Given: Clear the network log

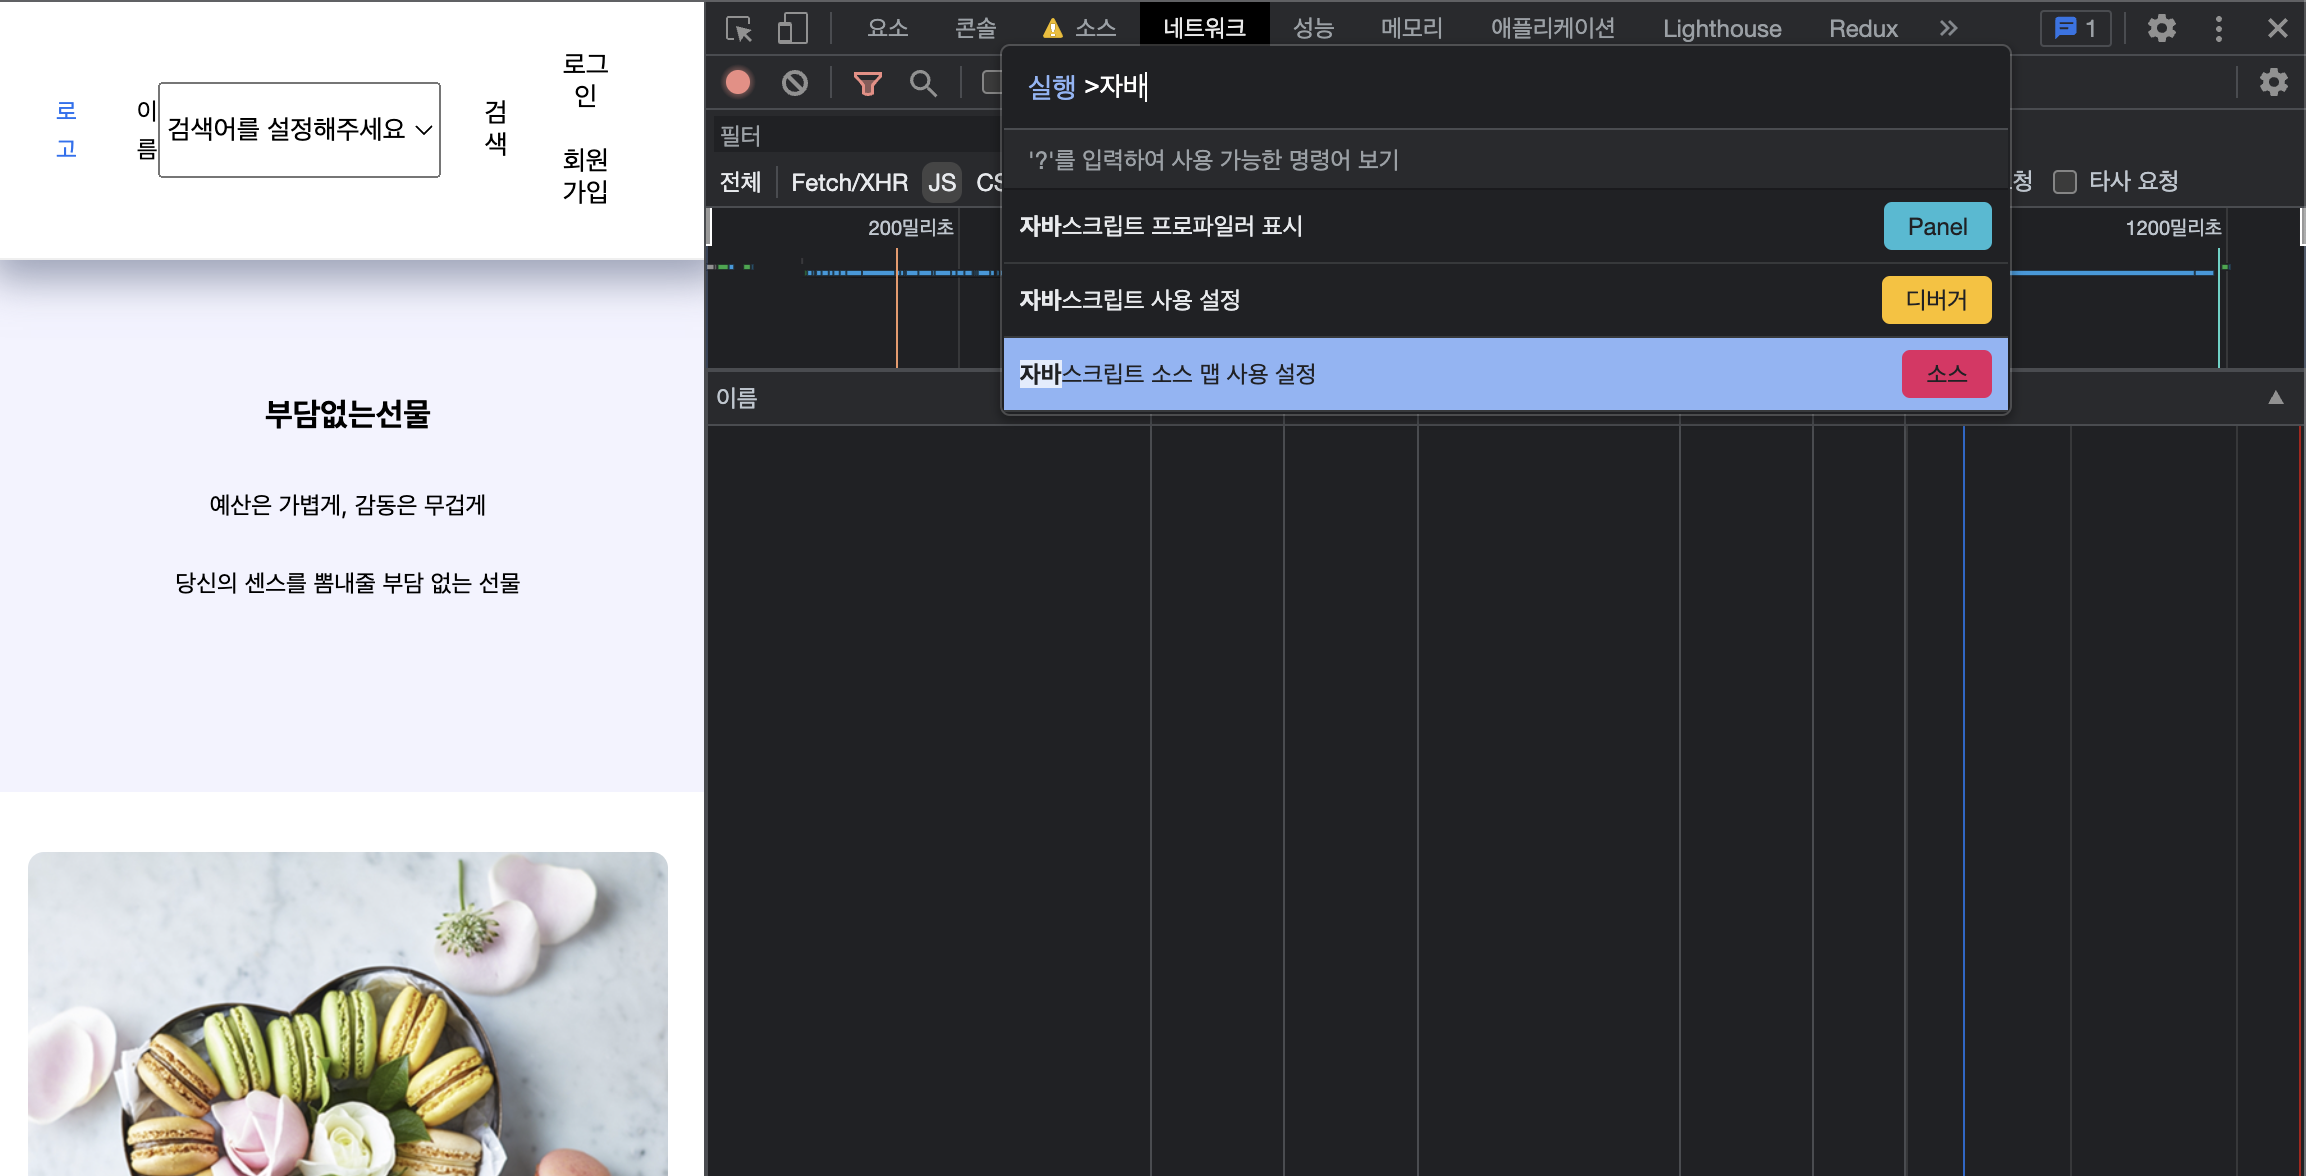Looking at the screenshot, I should click(x=795, y=83).
